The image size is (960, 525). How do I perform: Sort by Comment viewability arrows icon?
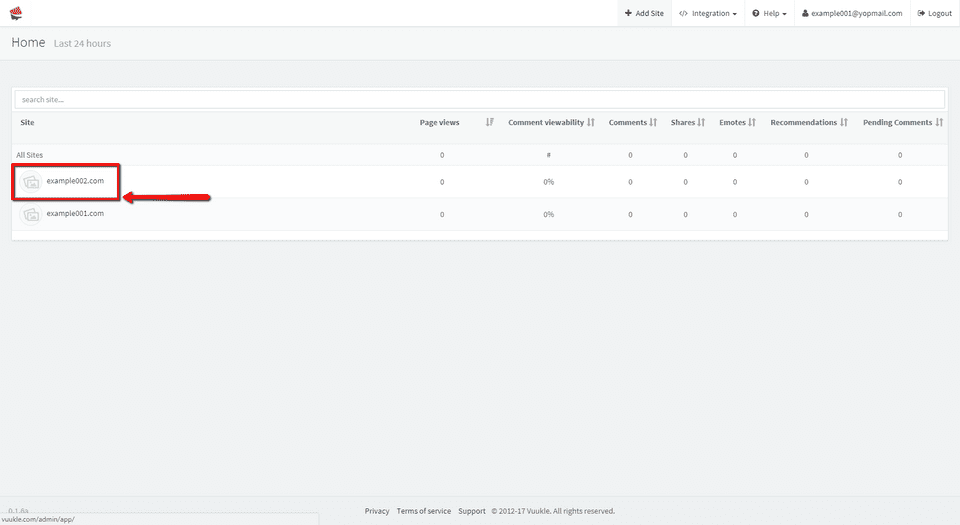coord(591,122)
